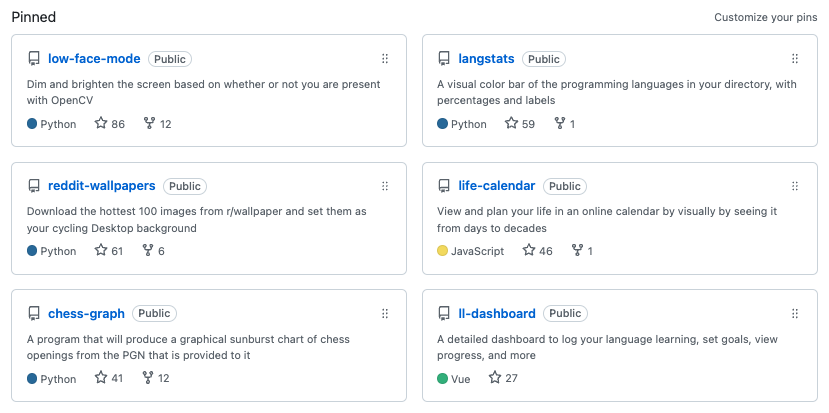Screen dimensions: 829x413
Task: Open the 27 stars of ll-dashboard
Action: (503, 378)
